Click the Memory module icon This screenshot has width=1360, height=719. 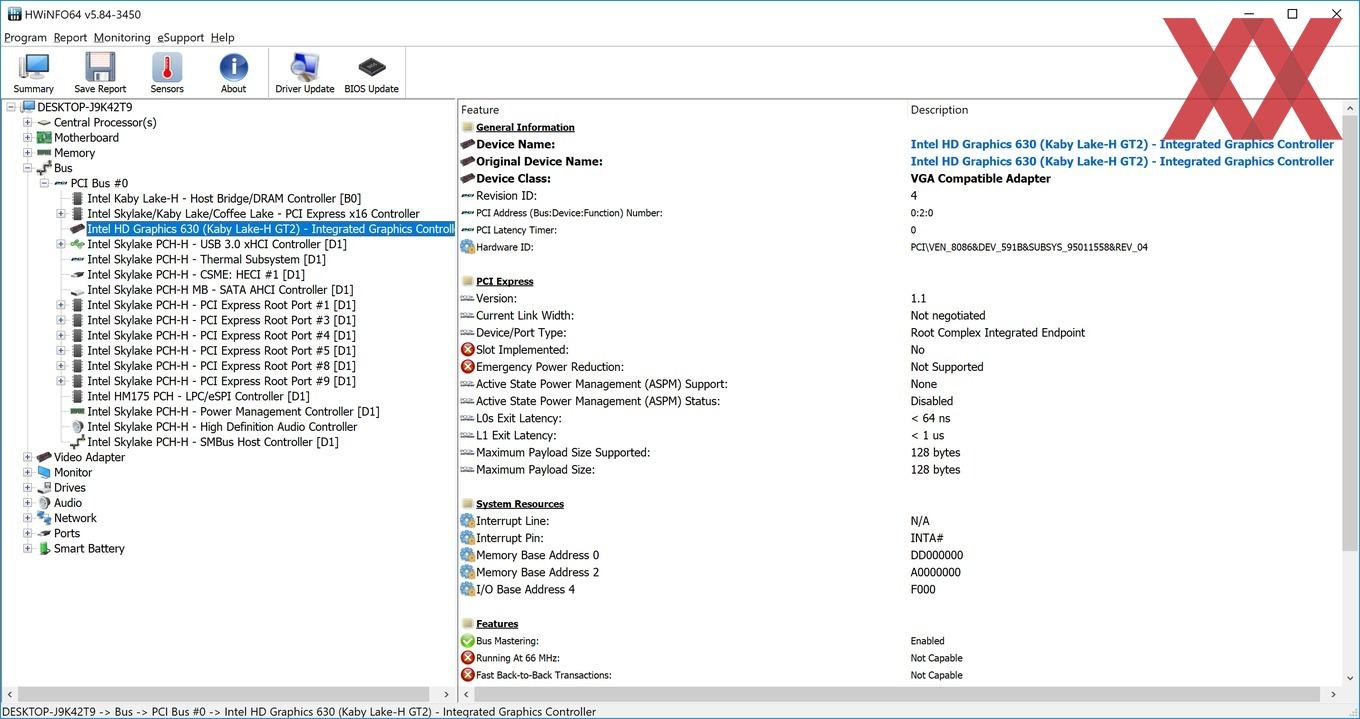click(44, 153)
